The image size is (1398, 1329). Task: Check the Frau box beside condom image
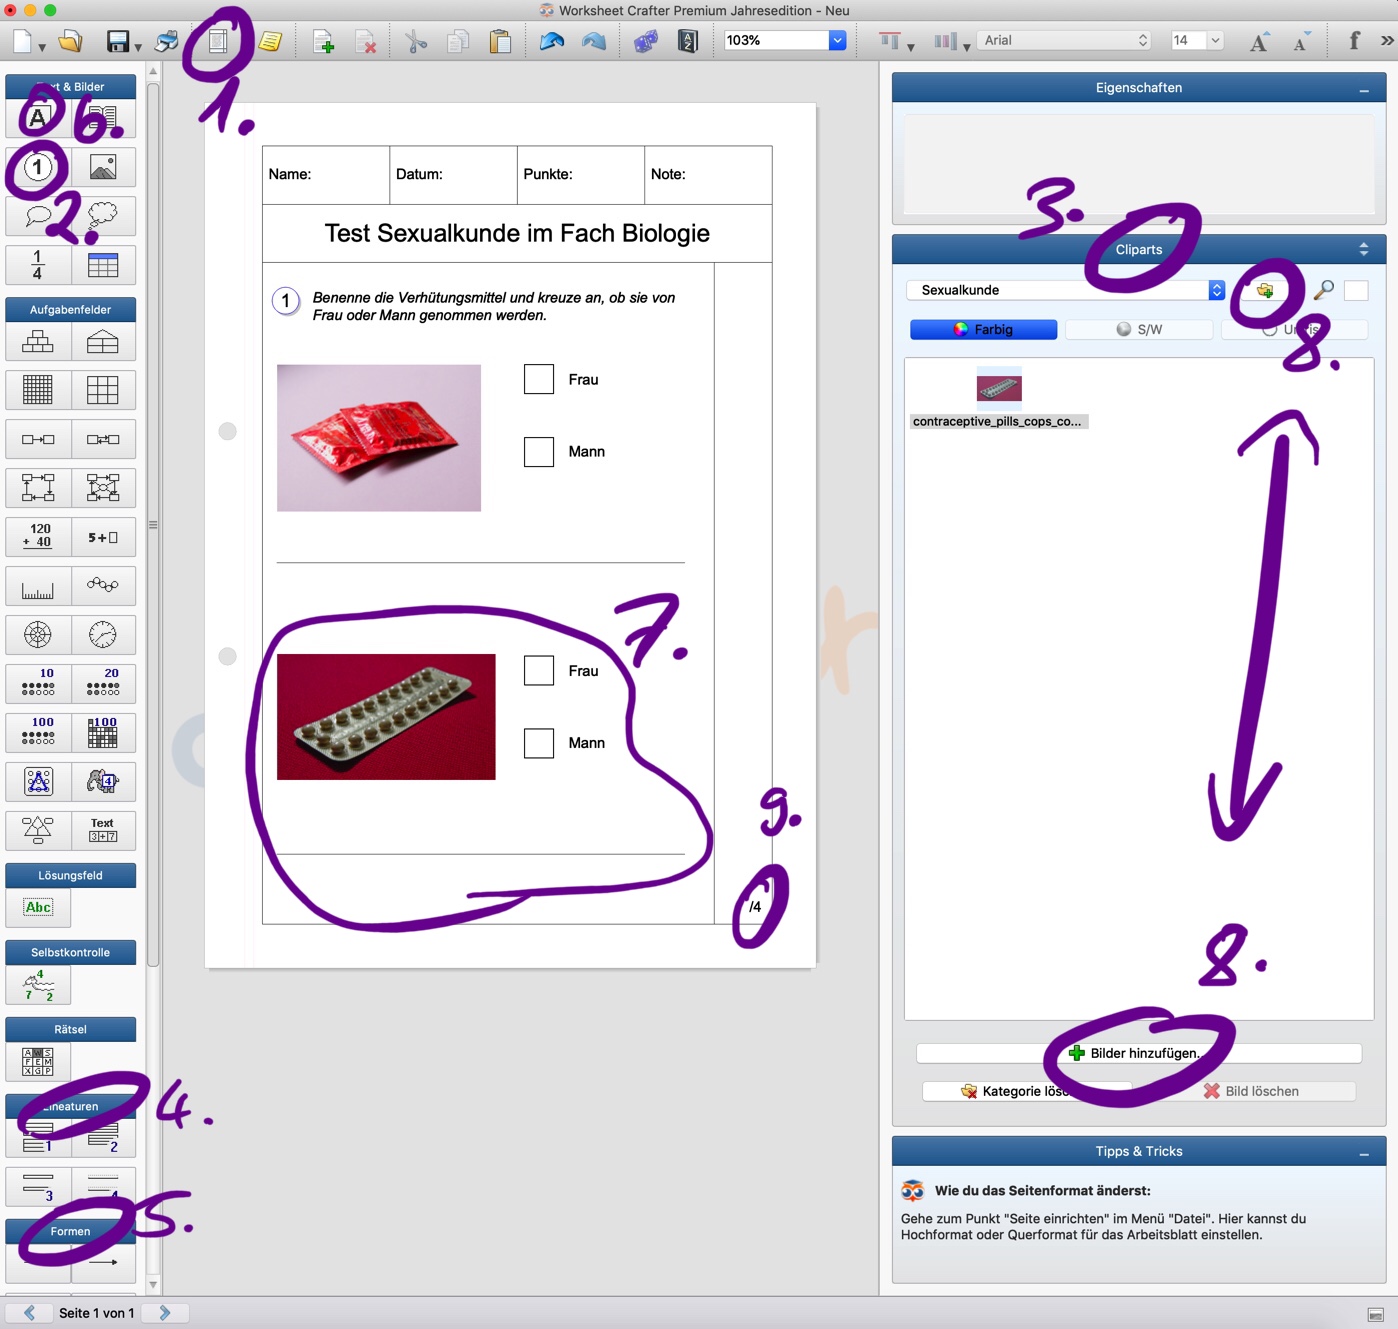[x=539, y=379]
